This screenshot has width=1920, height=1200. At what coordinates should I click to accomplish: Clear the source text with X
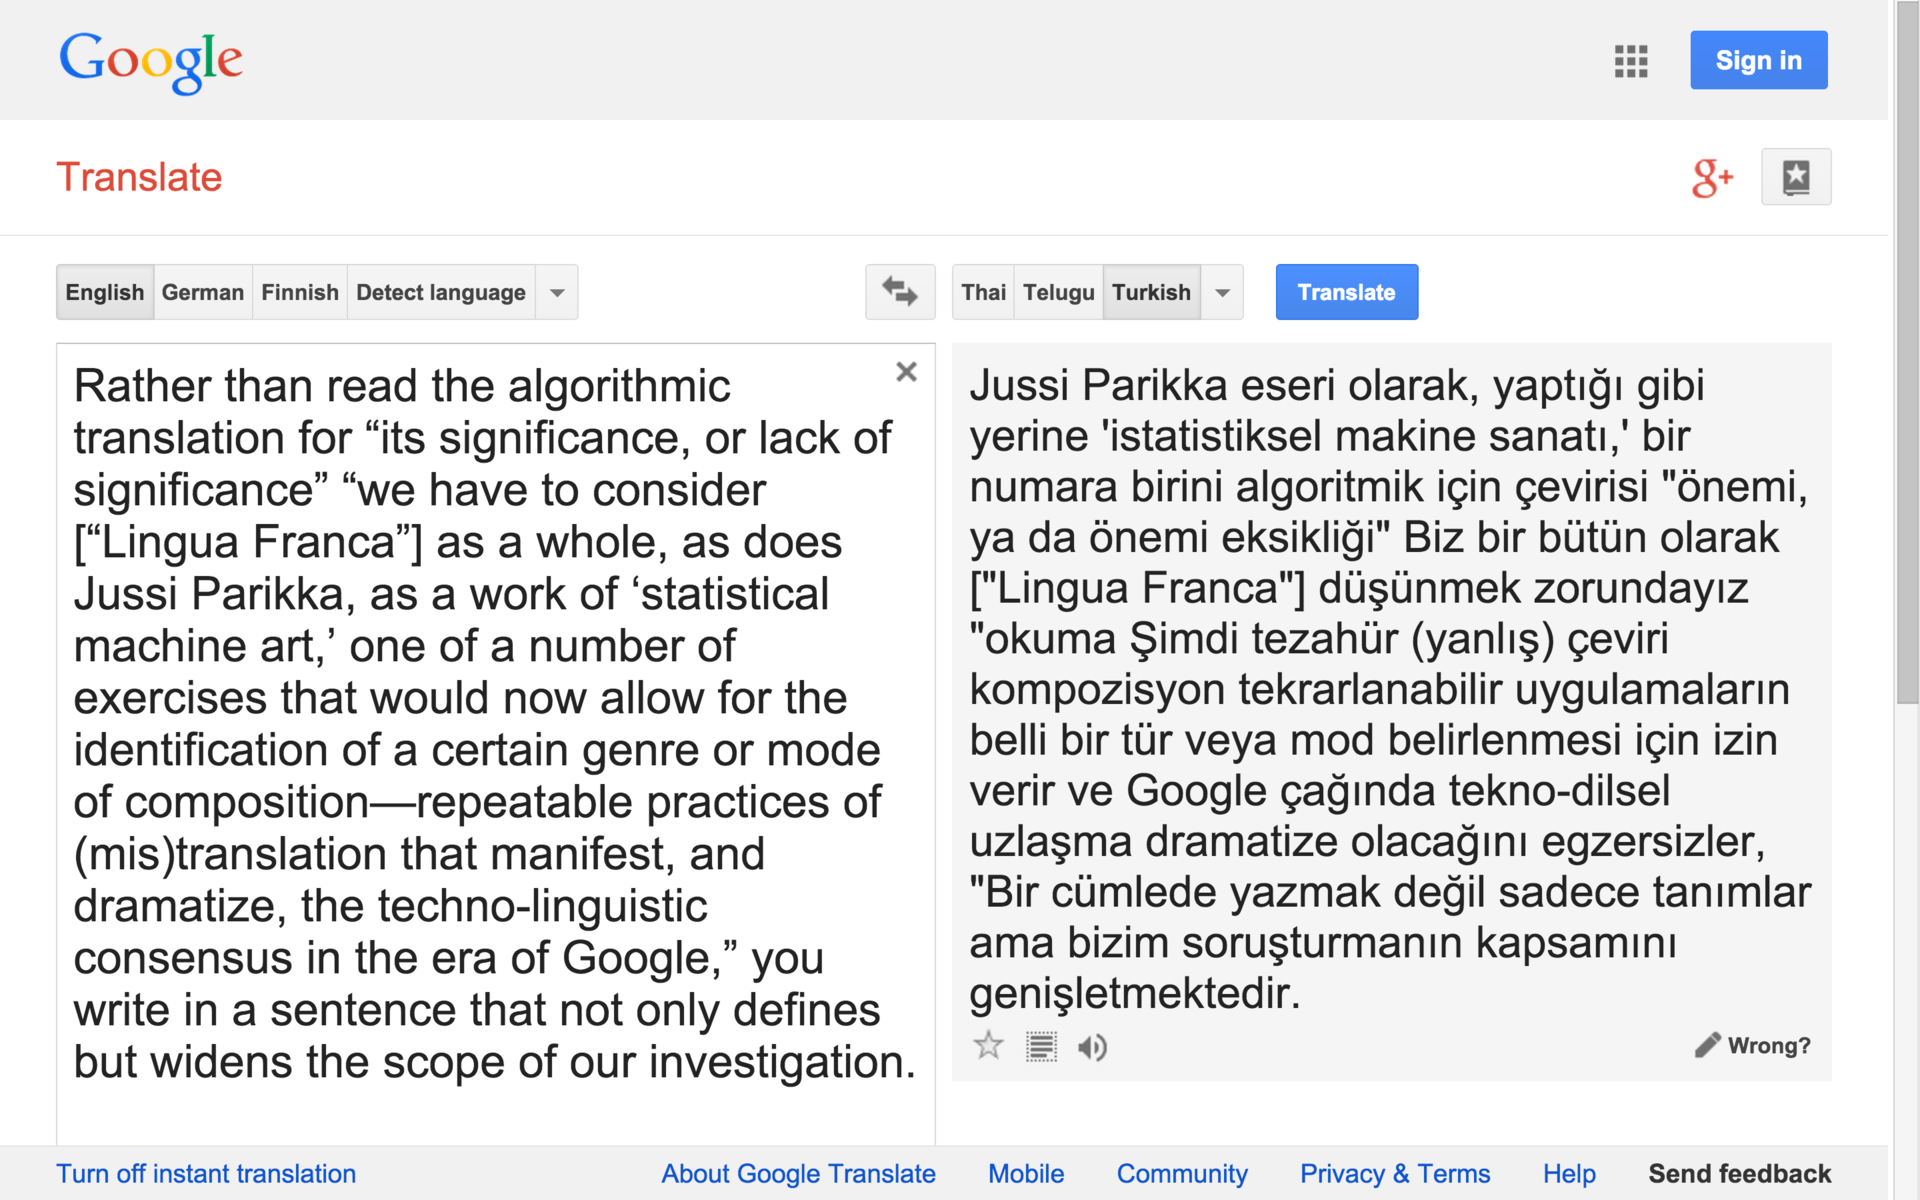point(906,372)
